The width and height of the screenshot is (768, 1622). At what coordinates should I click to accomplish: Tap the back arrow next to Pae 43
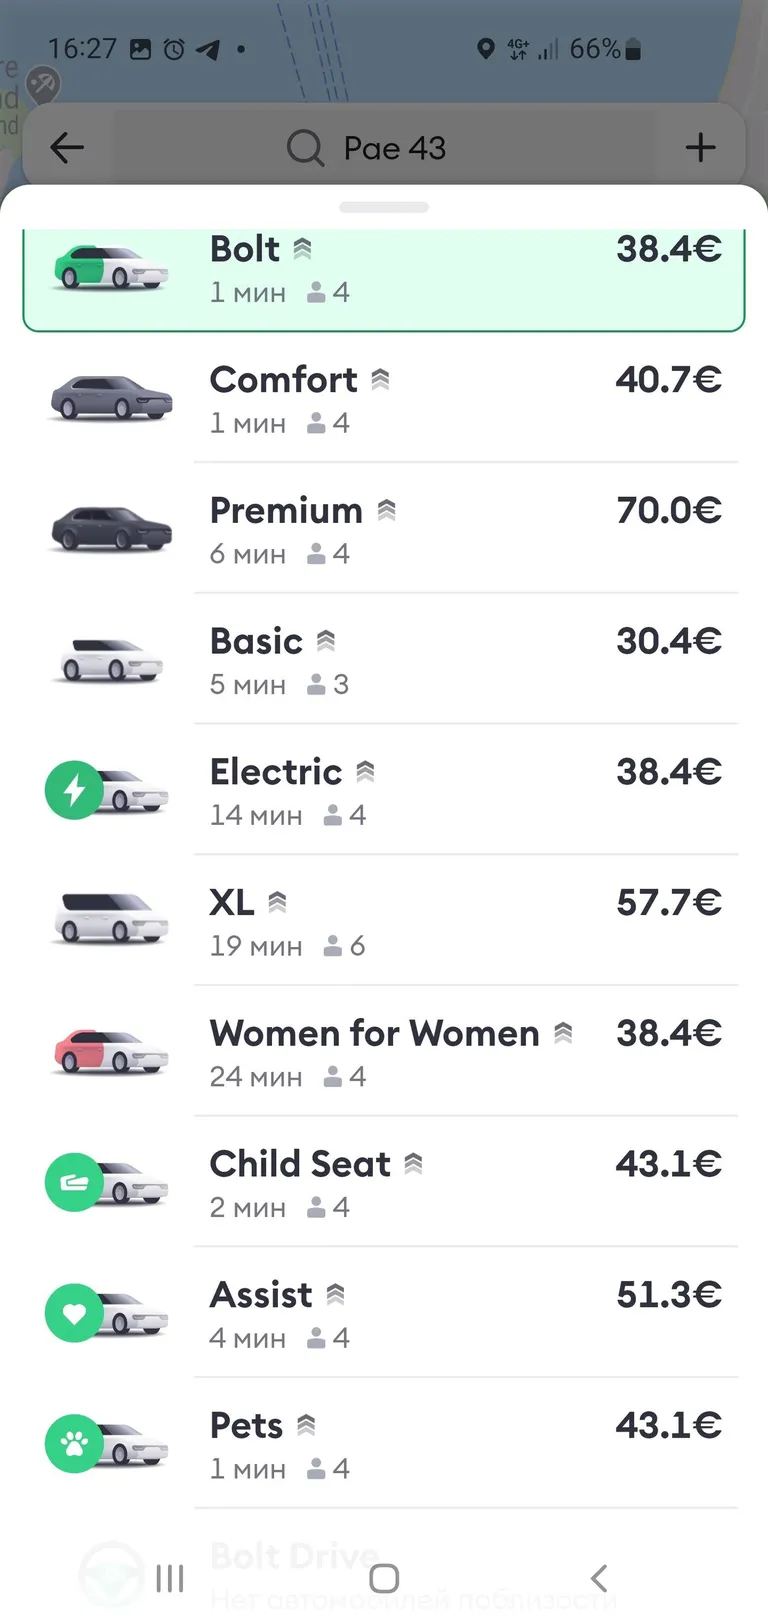point(67,148)
